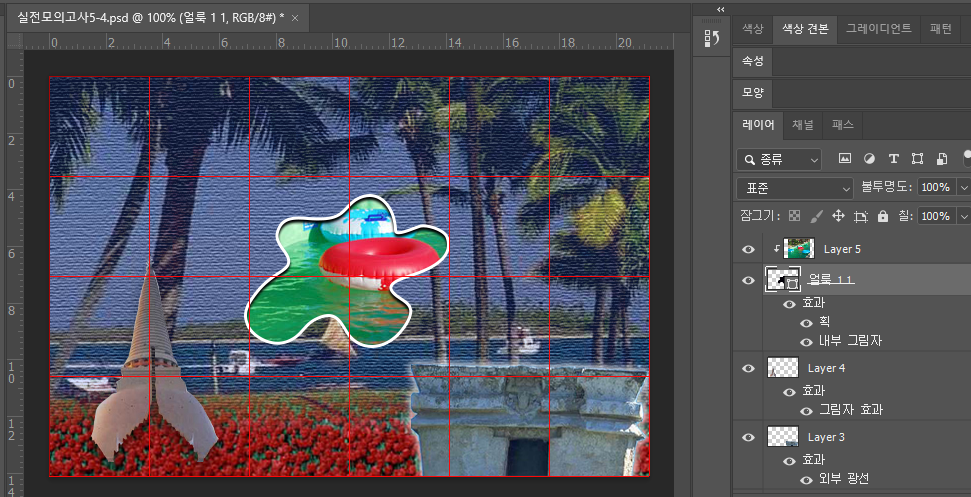Viewport: 971px width, 497px height.
Task: Open the 종류 layer filter dropdown
Action: tap(779, 159)
